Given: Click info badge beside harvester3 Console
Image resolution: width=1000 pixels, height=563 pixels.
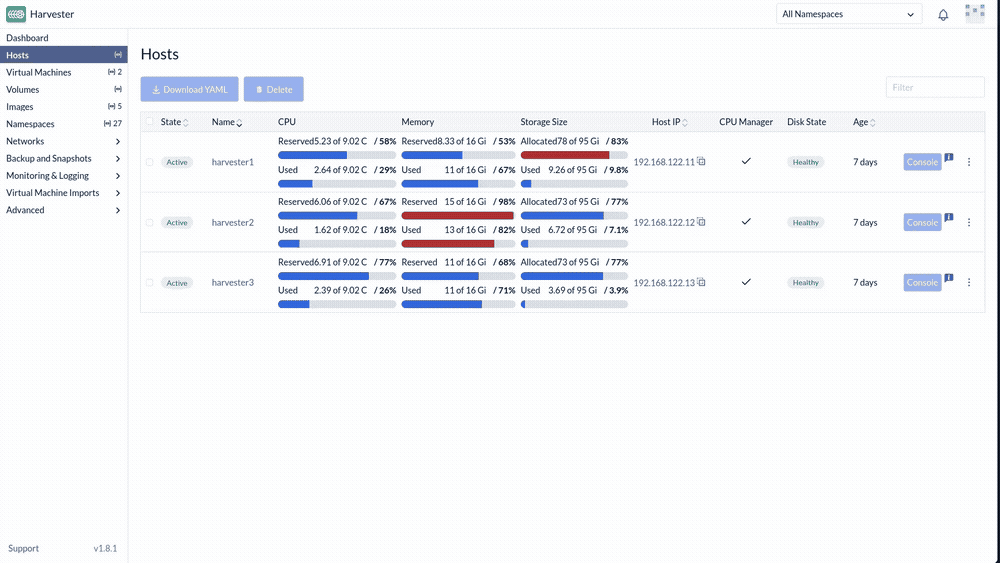Looking at the screenshot, I should point(949,278).
